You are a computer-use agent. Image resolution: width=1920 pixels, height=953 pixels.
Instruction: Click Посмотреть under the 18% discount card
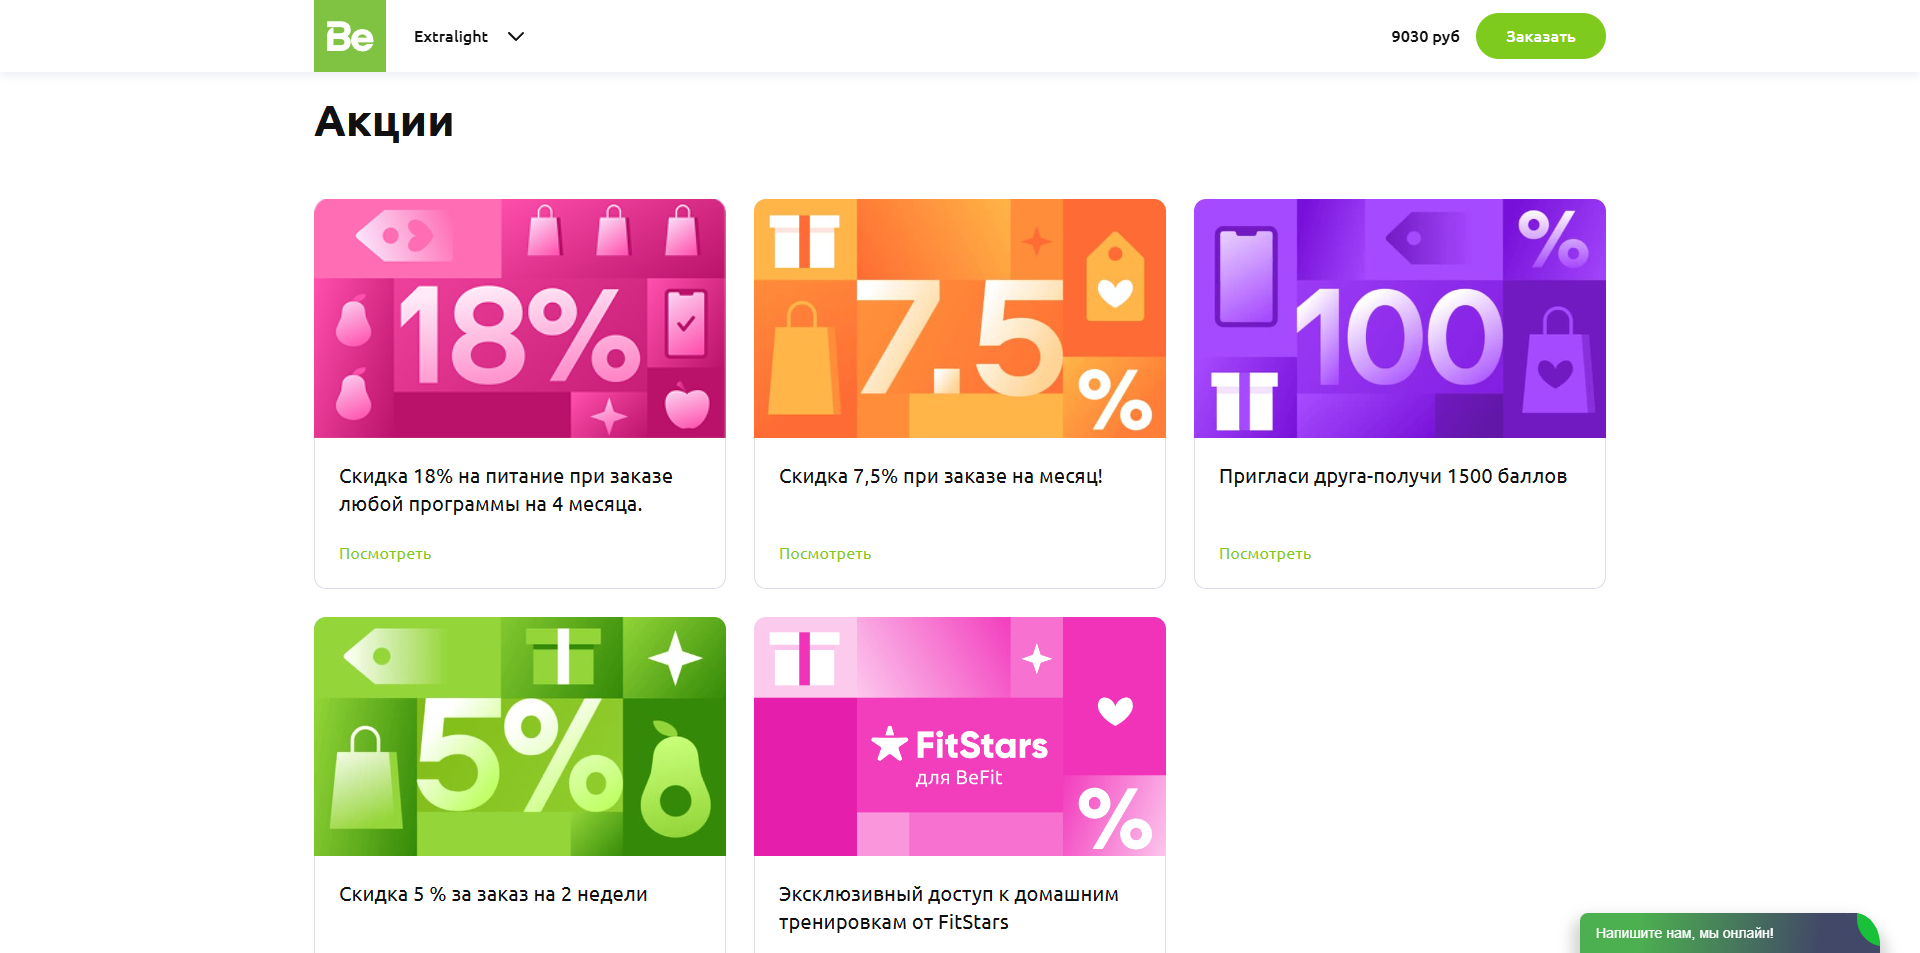(385, 554)
